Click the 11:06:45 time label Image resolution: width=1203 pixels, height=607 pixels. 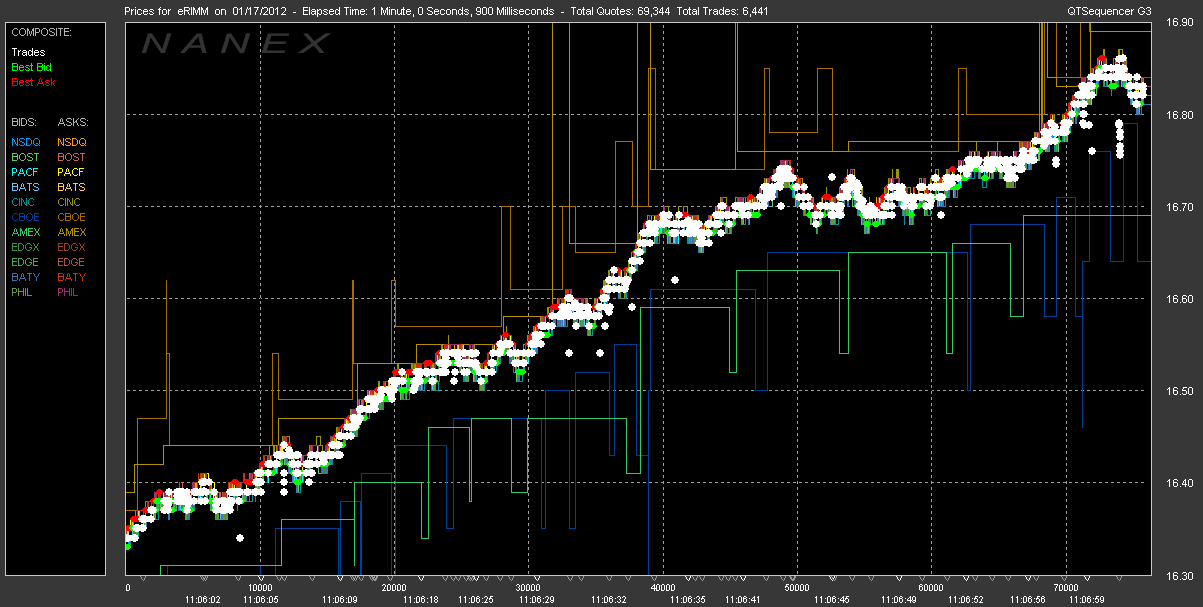click(x=830, y=600)
